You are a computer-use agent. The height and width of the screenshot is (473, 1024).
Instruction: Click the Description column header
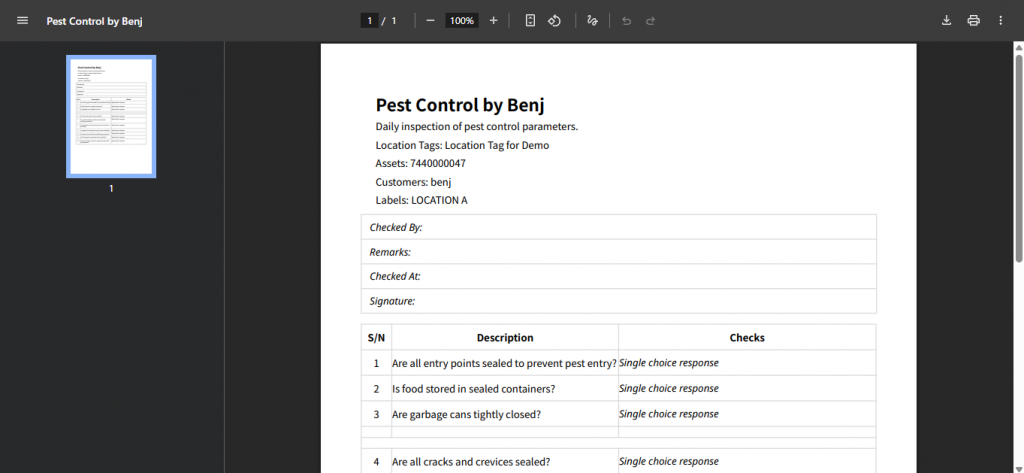point(504,338)
